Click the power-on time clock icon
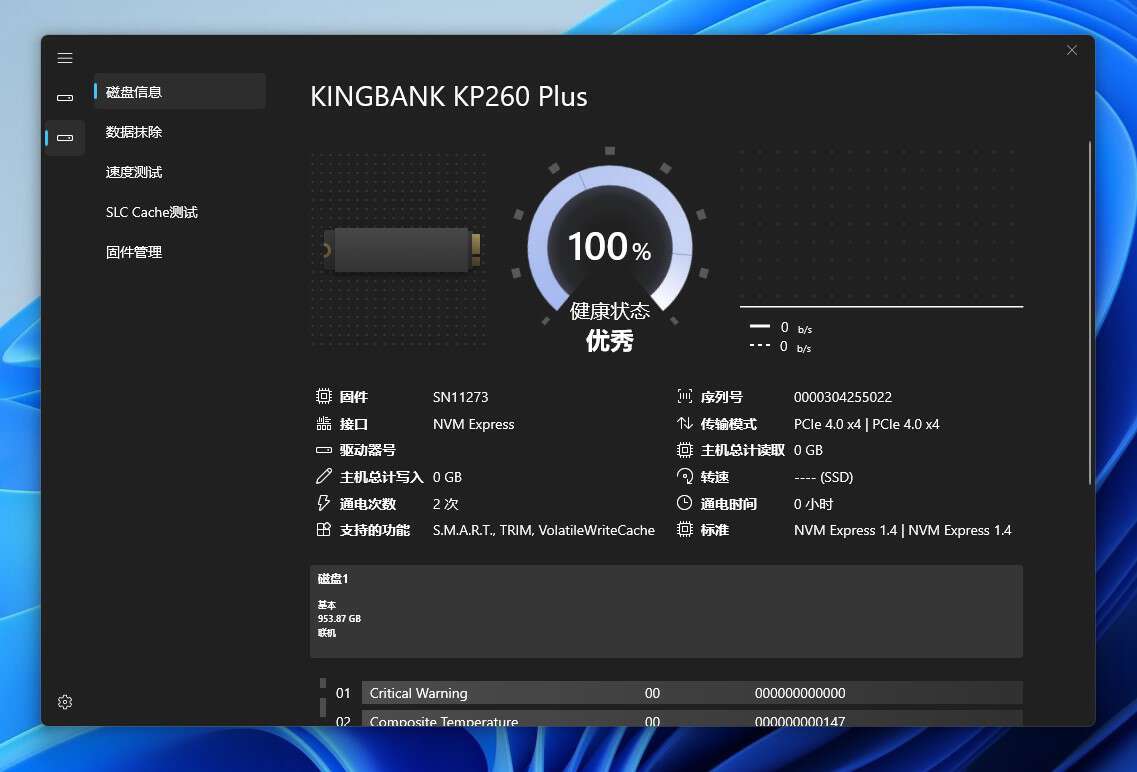The image size is (1137, 772). [685, 504]
